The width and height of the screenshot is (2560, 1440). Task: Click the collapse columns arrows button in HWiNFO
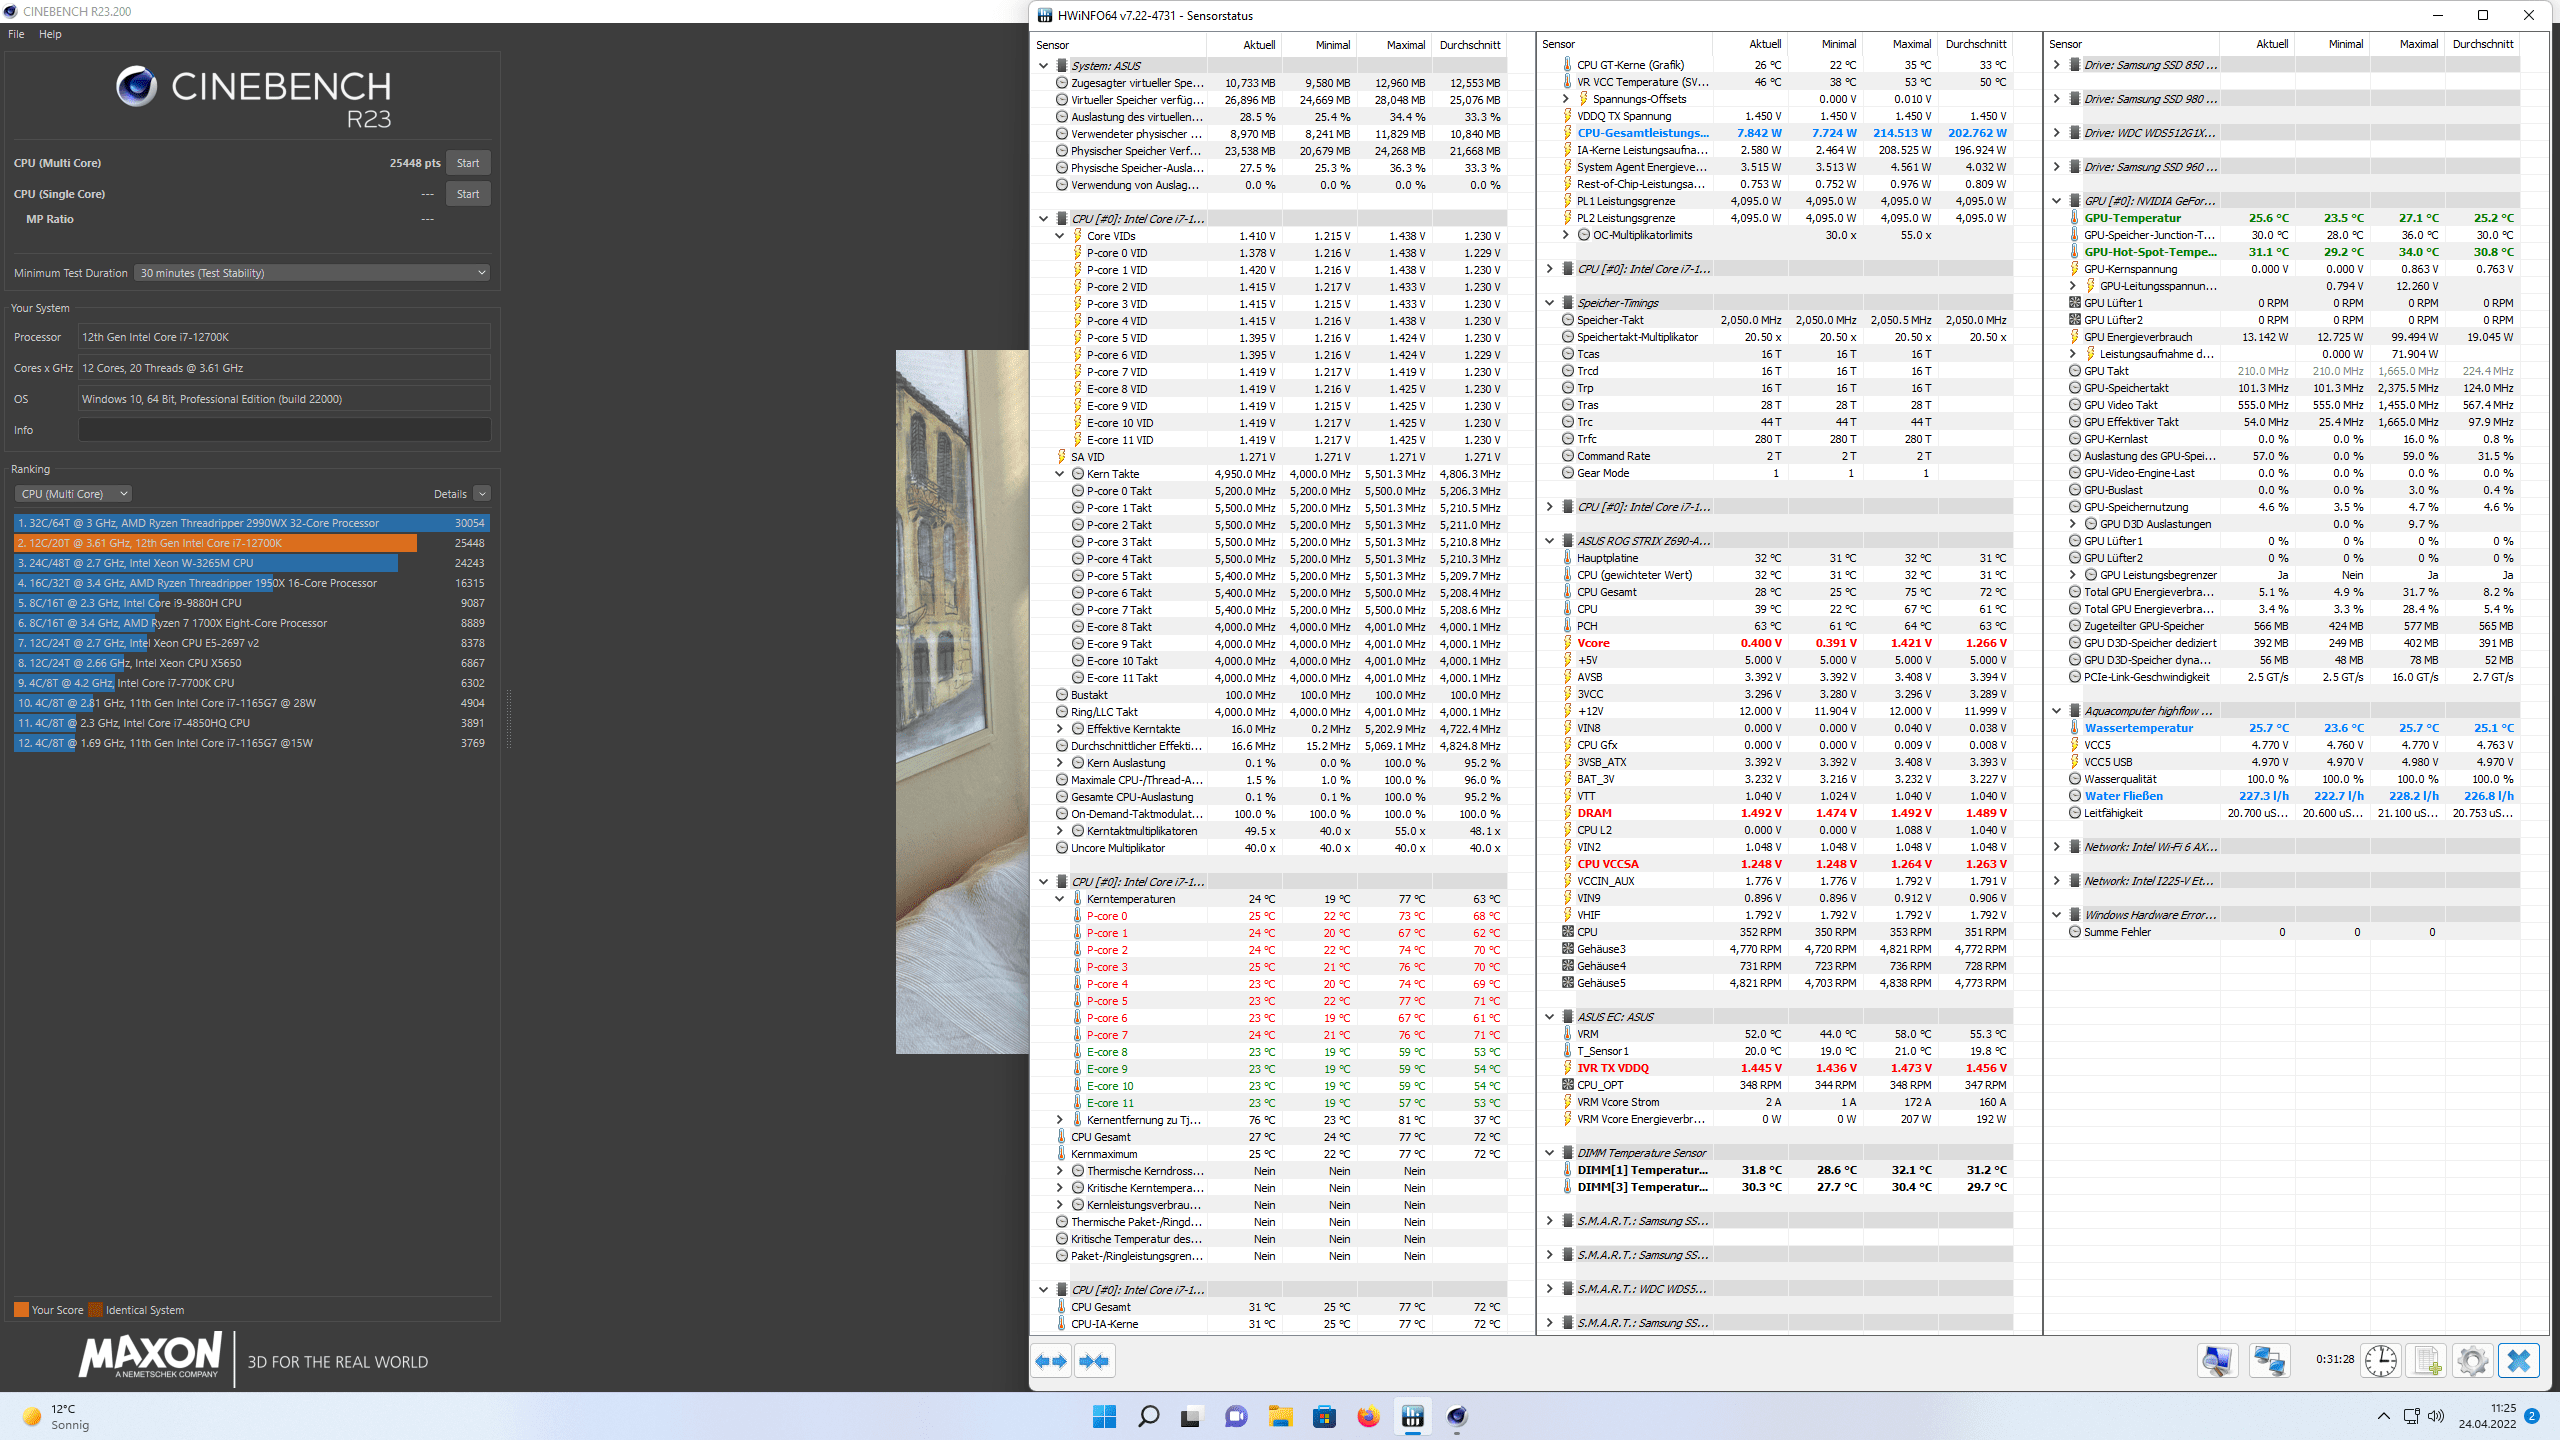[x=1094, y=1361]
